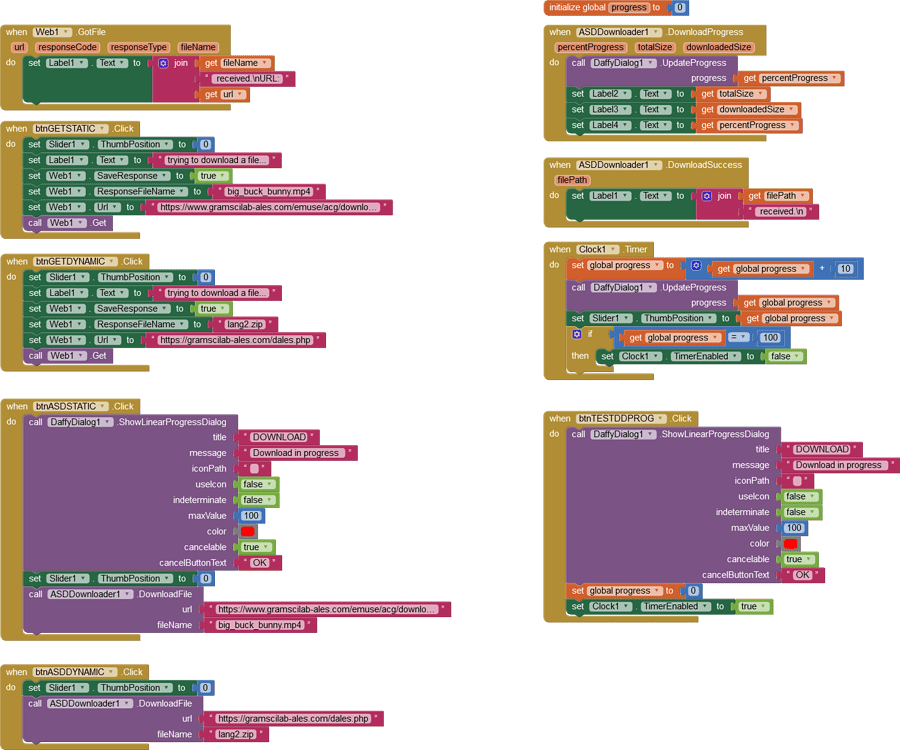The image size is (900, 750).
Task: Pick the red color block in btnASDSTATIC.Click
Action: pos(247,531)
